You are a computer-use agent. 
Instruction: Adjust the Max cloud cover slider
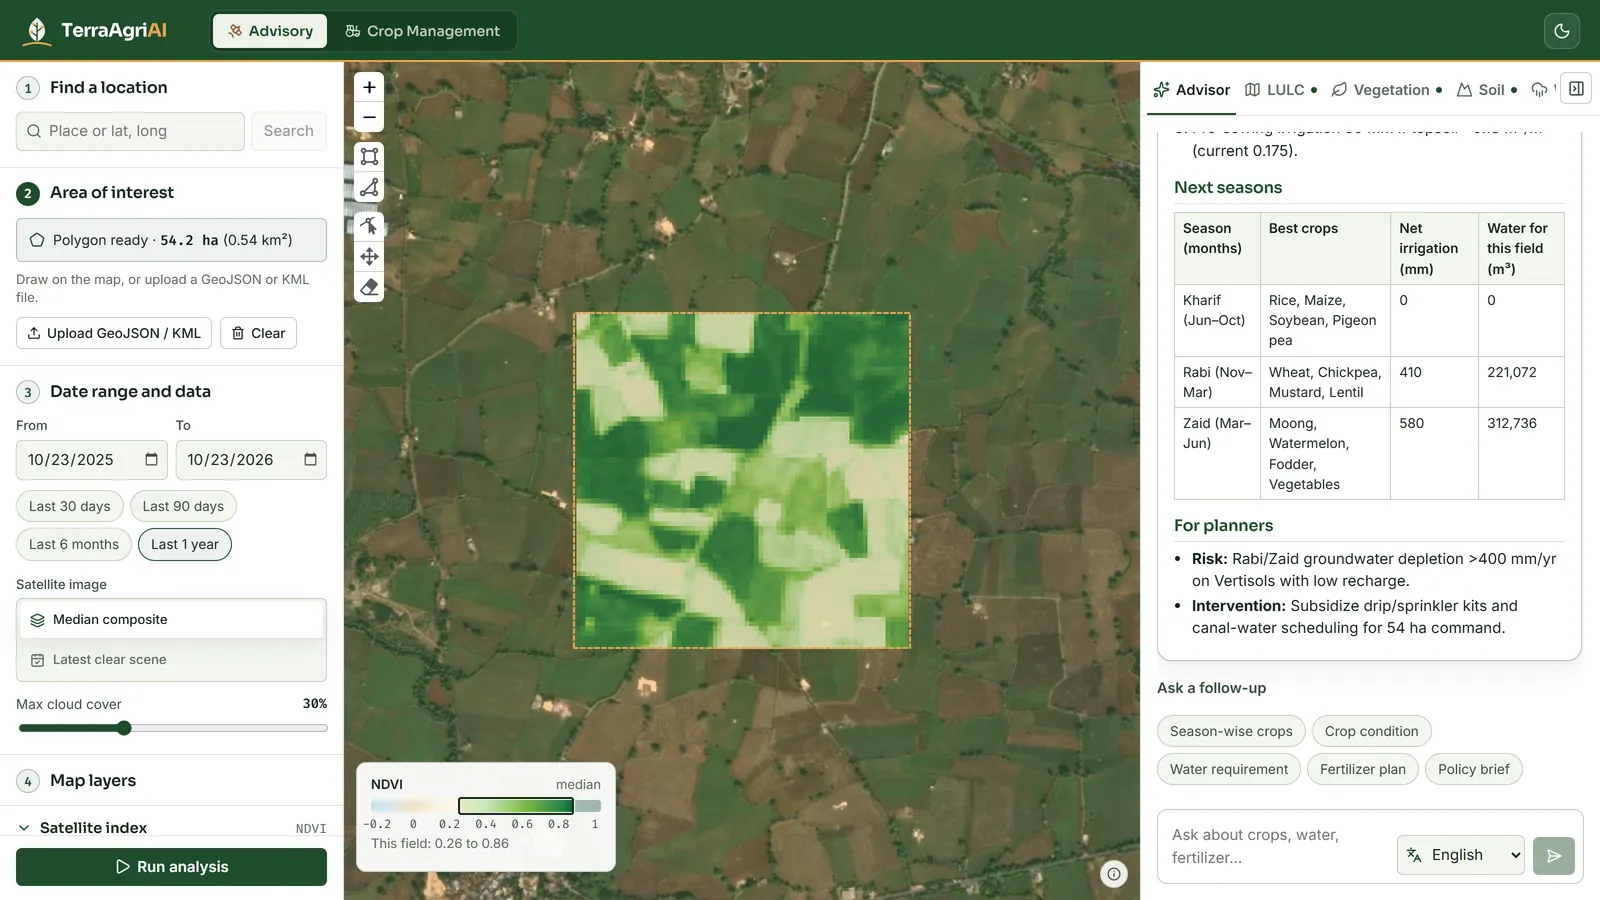click(x=173, y=728)
